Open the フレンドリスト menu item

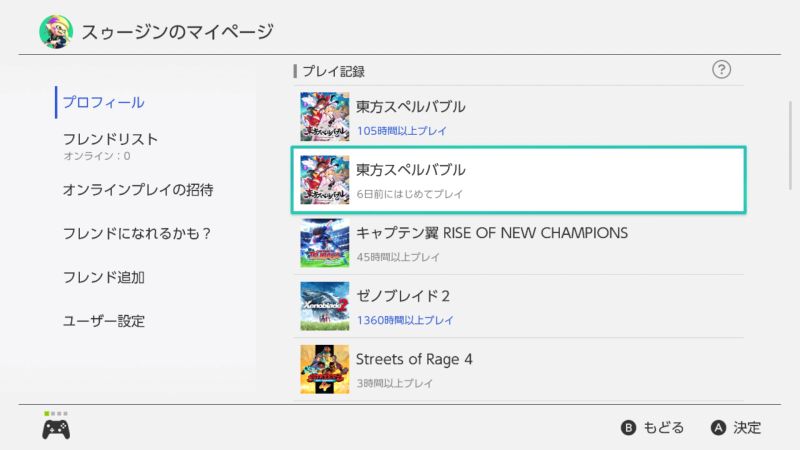[x=110, y=139]
